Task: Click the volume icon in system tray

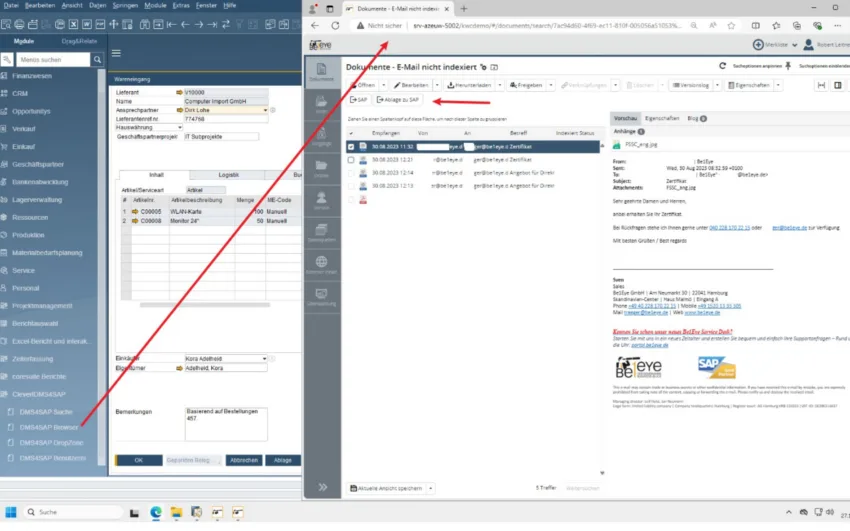Action: [x=830, y=512]
